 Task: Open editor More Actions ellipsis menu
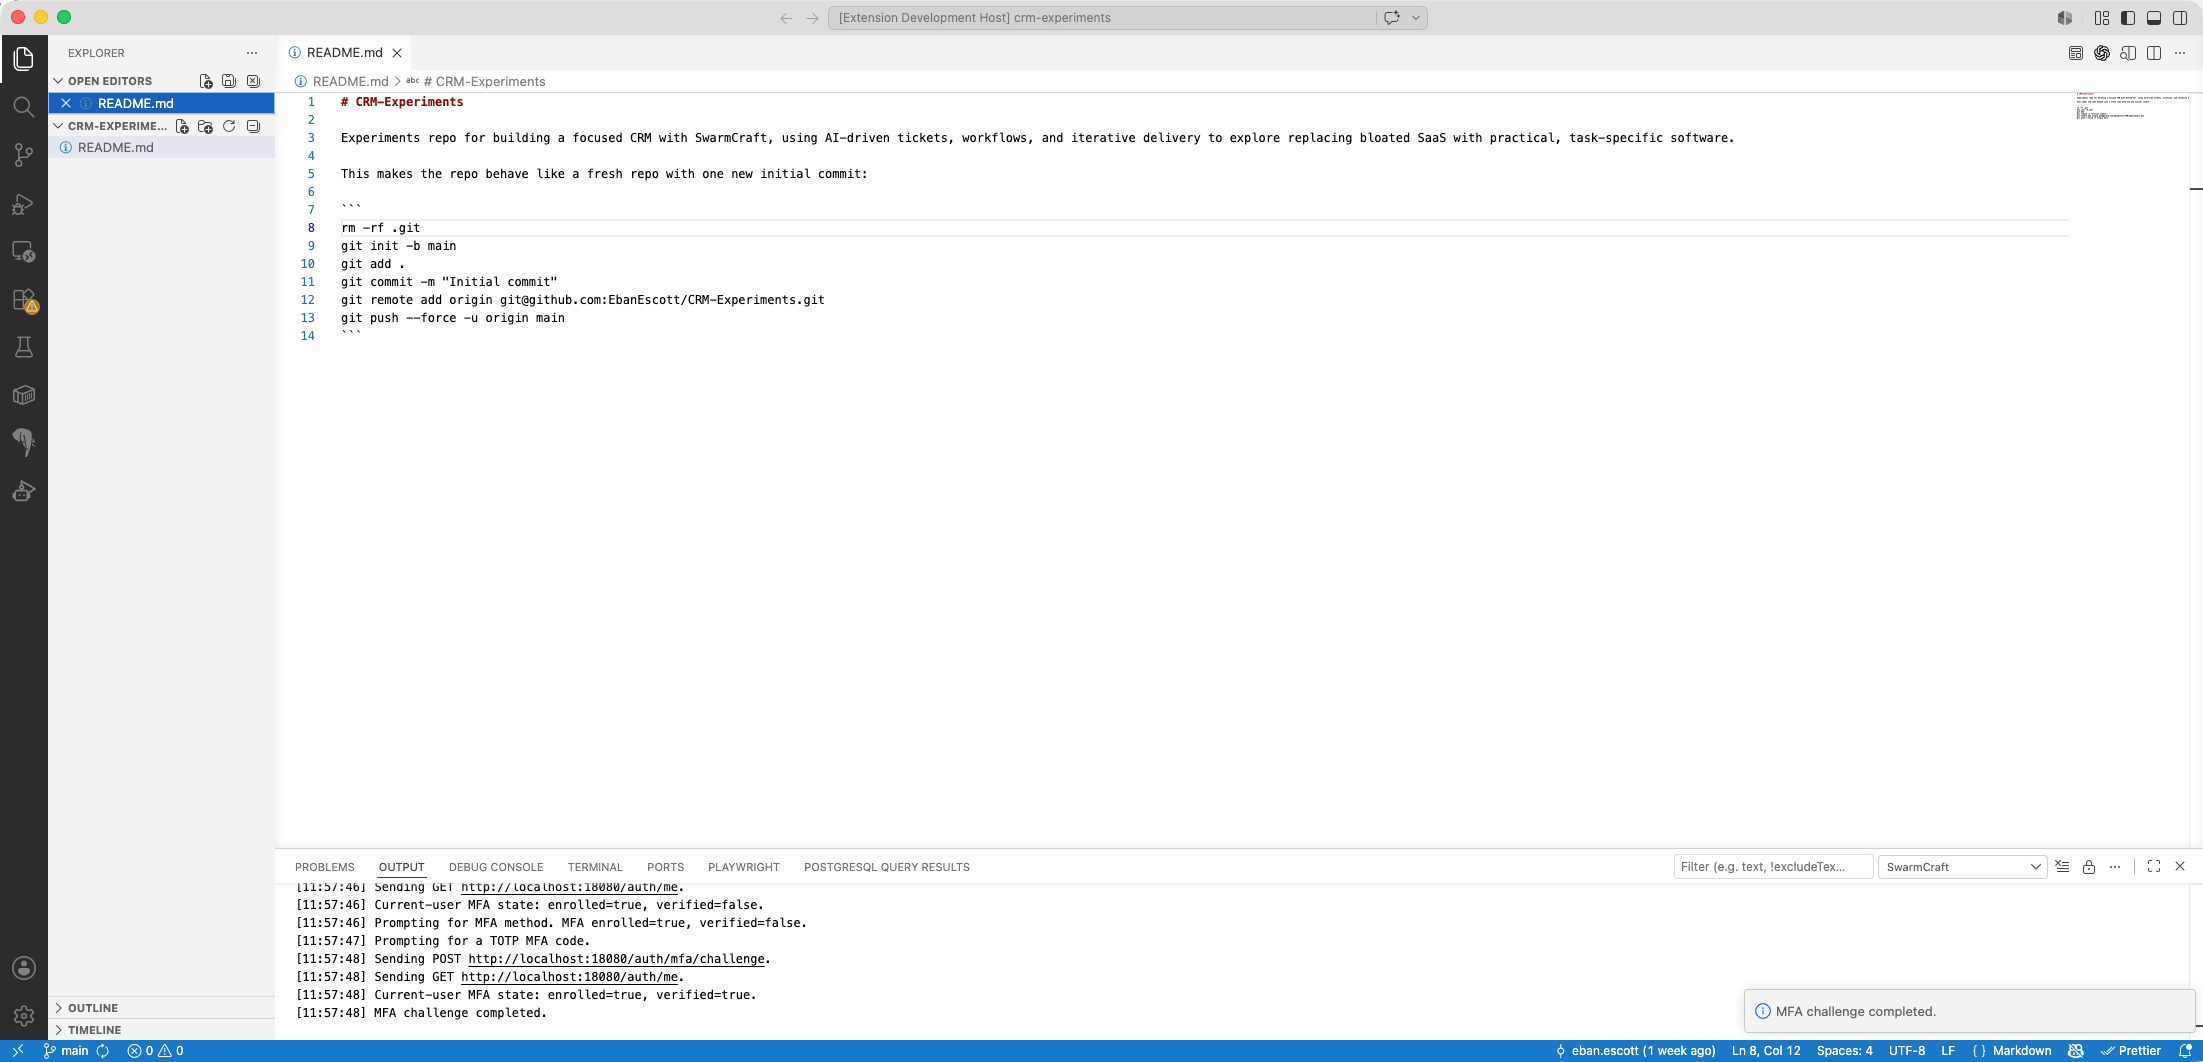coord(2180,53)
